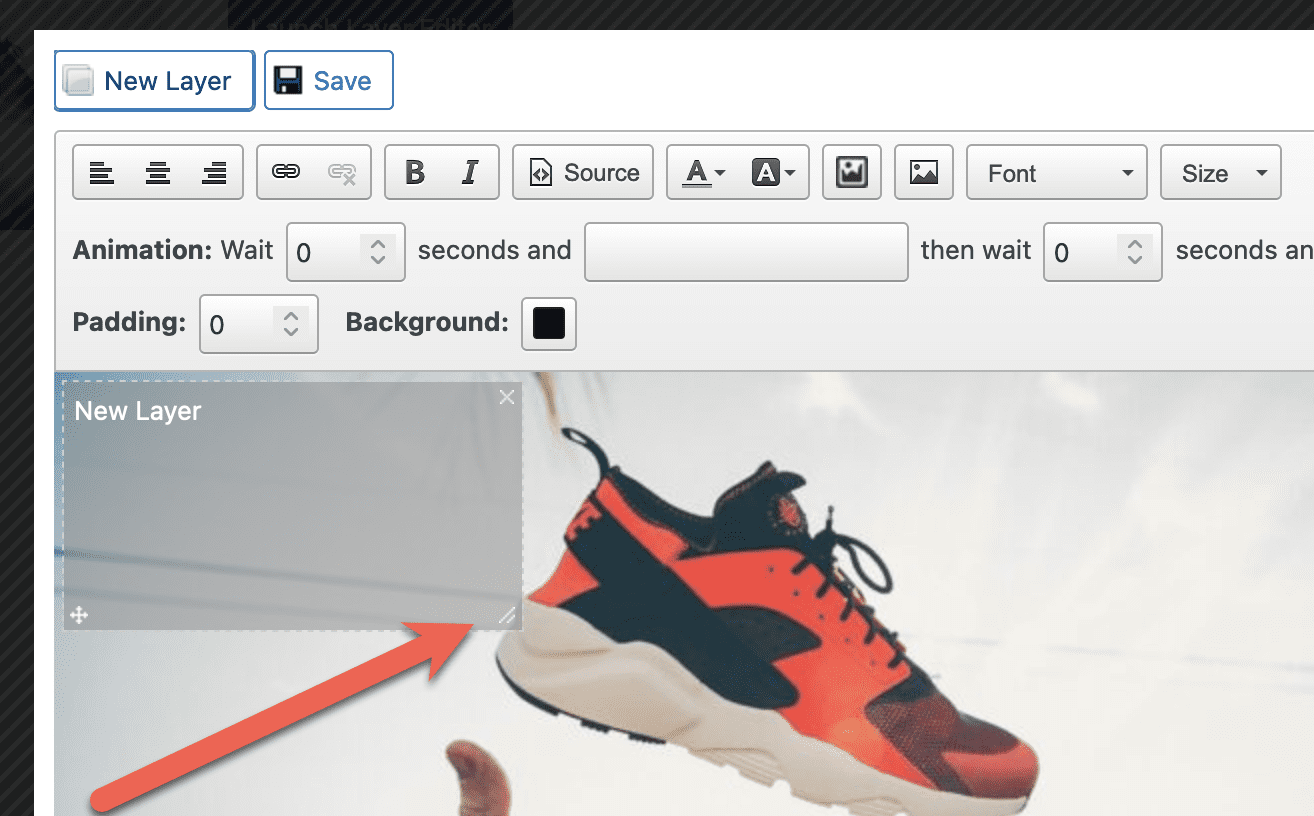The image size is (1314, 816).
Task: Click the empty animation effect field
Action: pos(746,252)
